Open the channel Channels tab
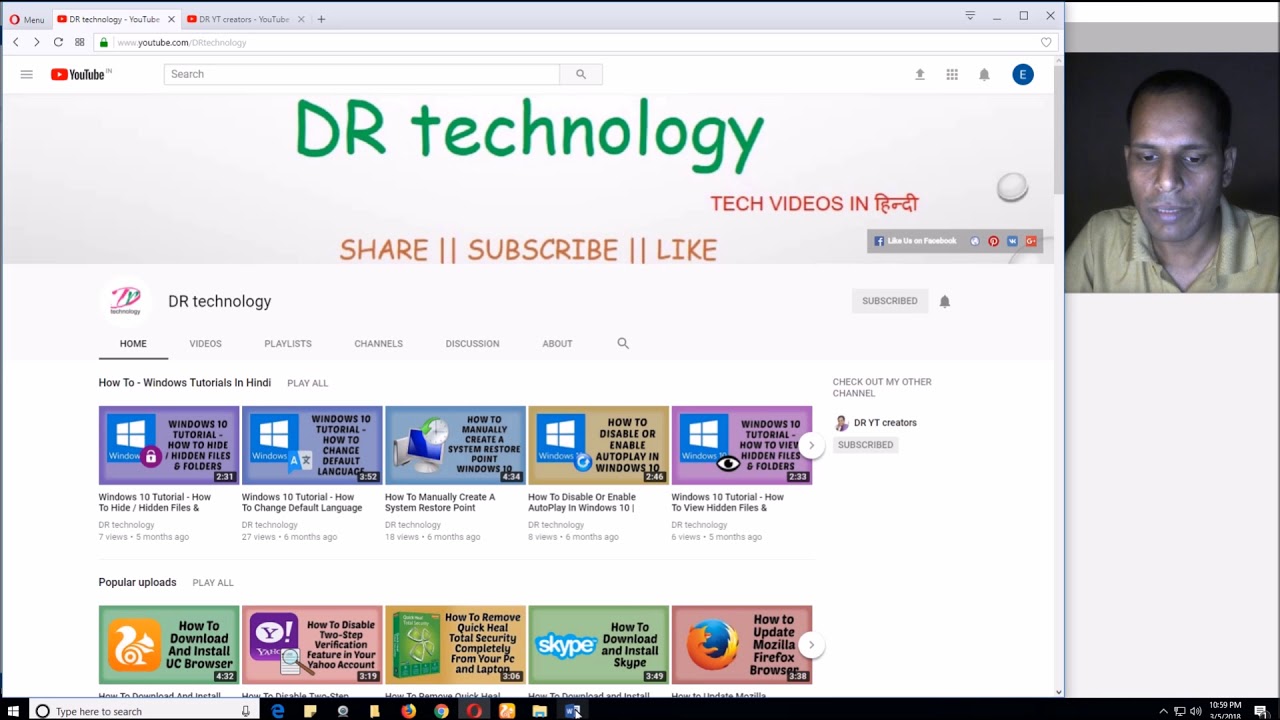 (x=378, y=343)
